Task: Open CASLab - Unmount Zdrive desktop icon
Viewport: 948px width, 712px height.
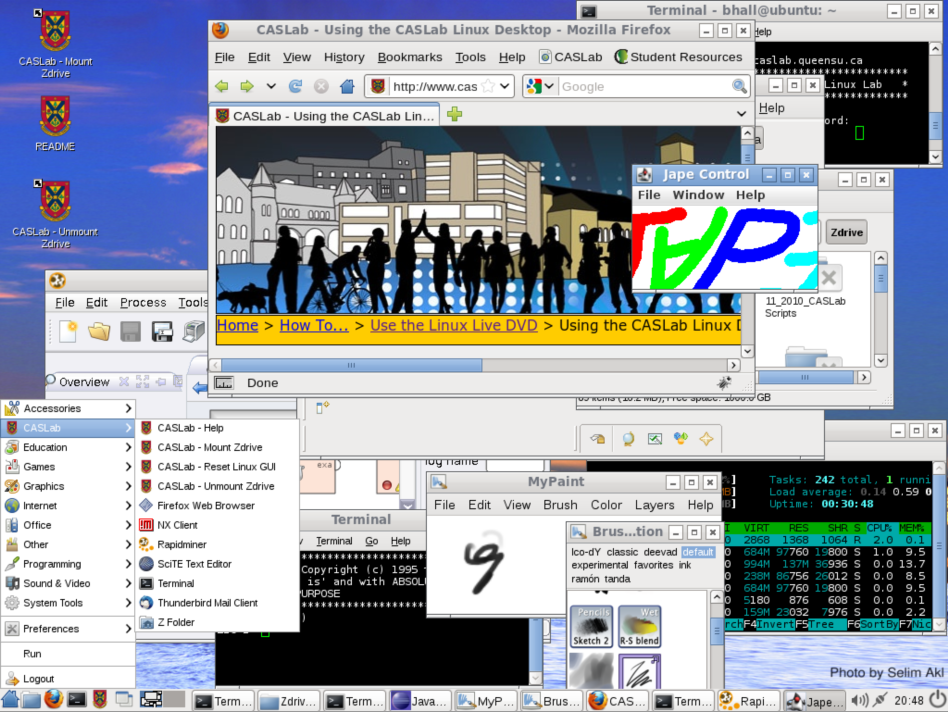Action: tap(55, 214)
